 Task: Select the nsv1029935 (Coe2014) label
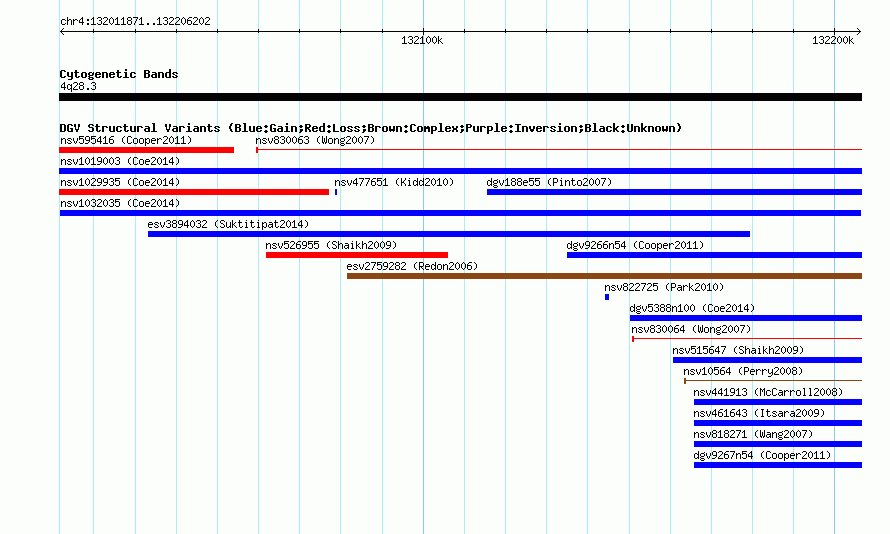pyautogui.click(x=120, y=182)
